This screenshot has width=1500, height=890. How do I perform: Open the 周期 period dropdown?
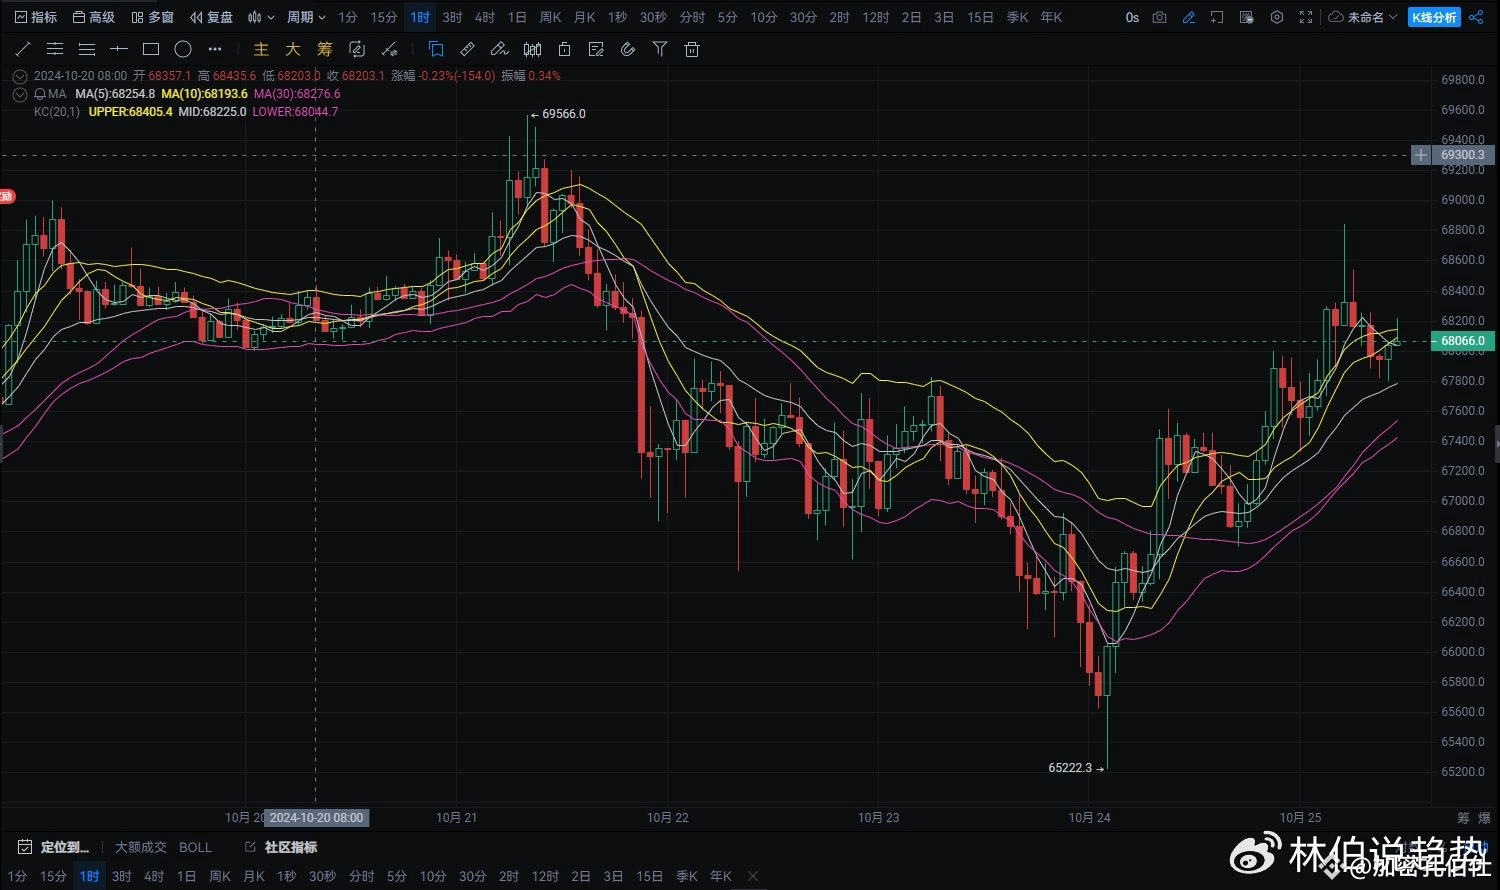click(306, 17)
